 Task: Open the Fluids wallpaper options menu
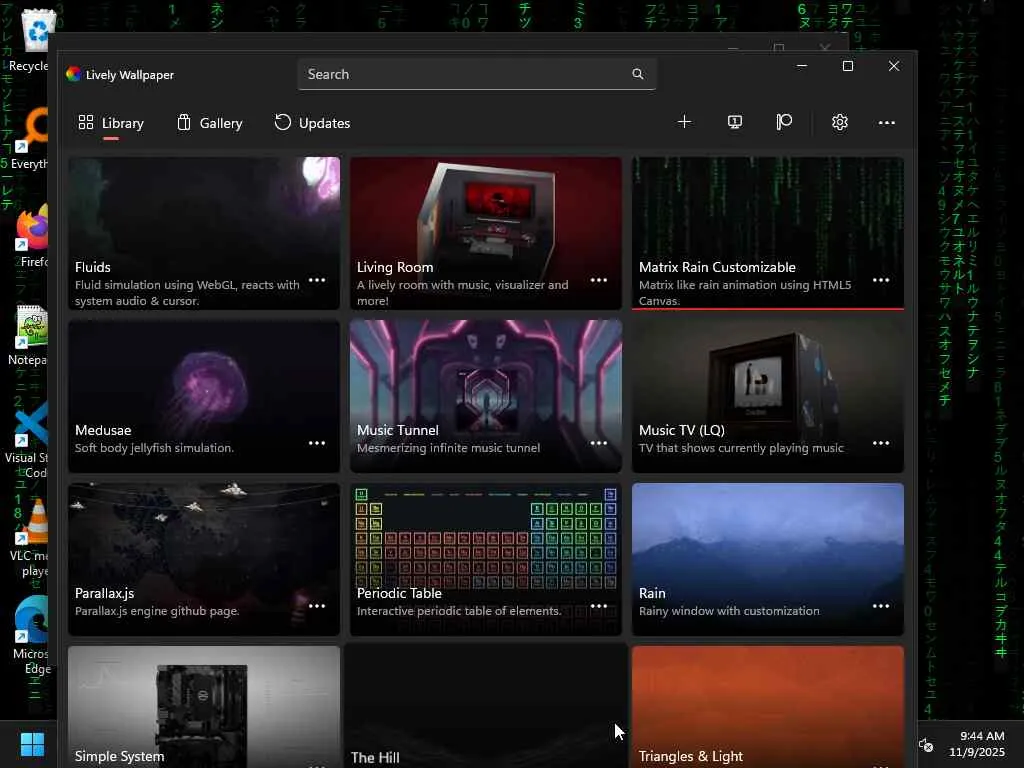tap(317, 280)
